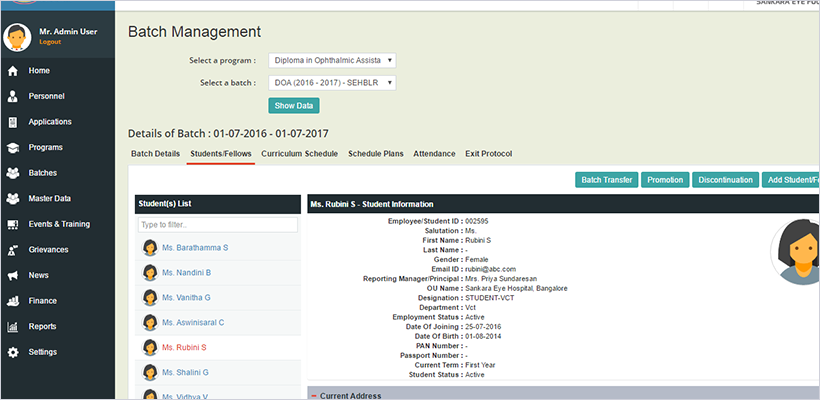
Task: Switch to the Curriculum Schedule tab
Action: (x=299, y=154)
